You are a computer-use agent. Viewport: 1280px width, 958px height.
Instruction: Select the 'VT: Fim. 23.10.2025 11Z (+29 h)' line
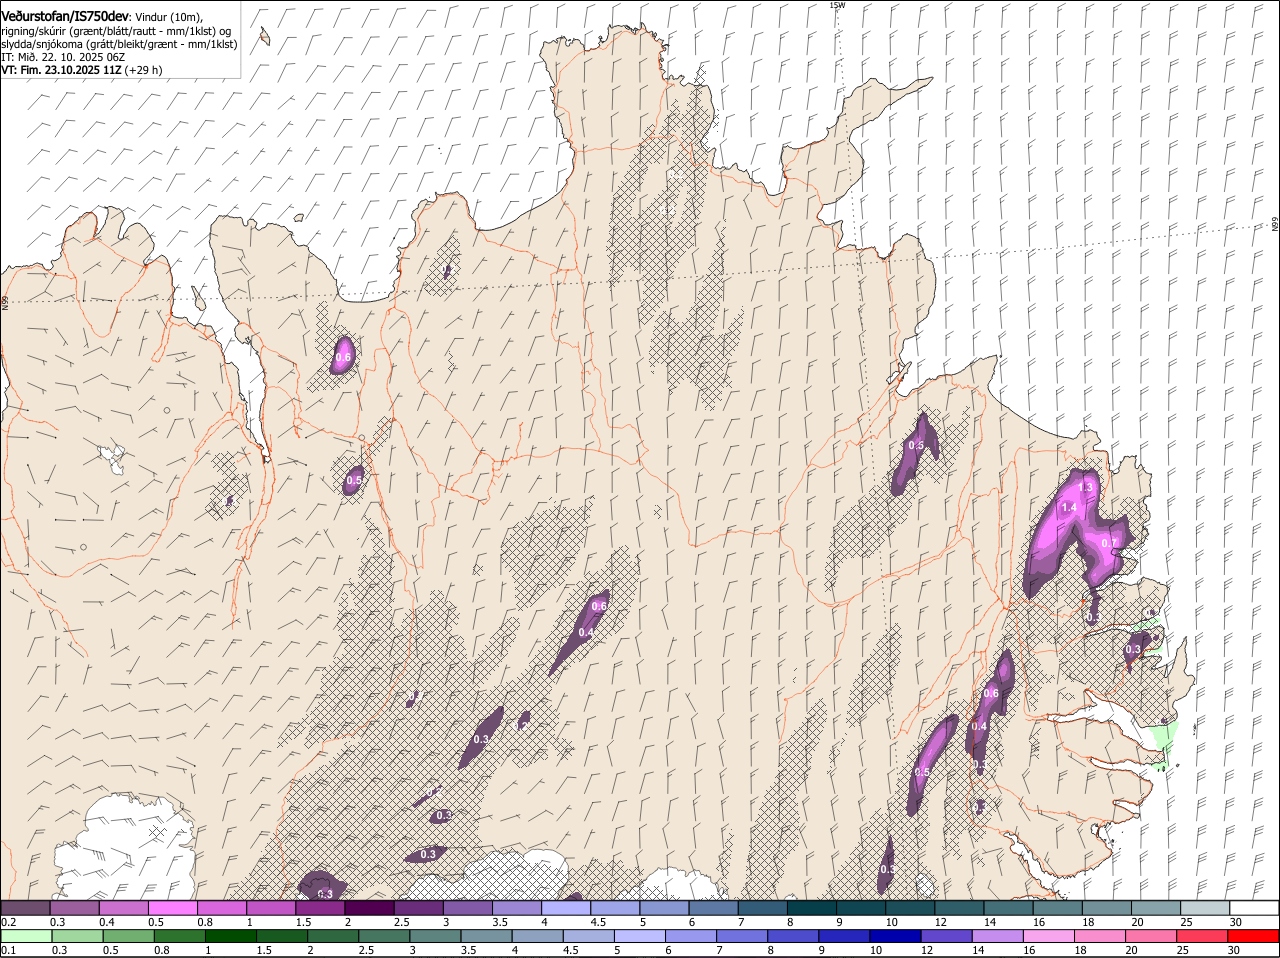(82, 71)
